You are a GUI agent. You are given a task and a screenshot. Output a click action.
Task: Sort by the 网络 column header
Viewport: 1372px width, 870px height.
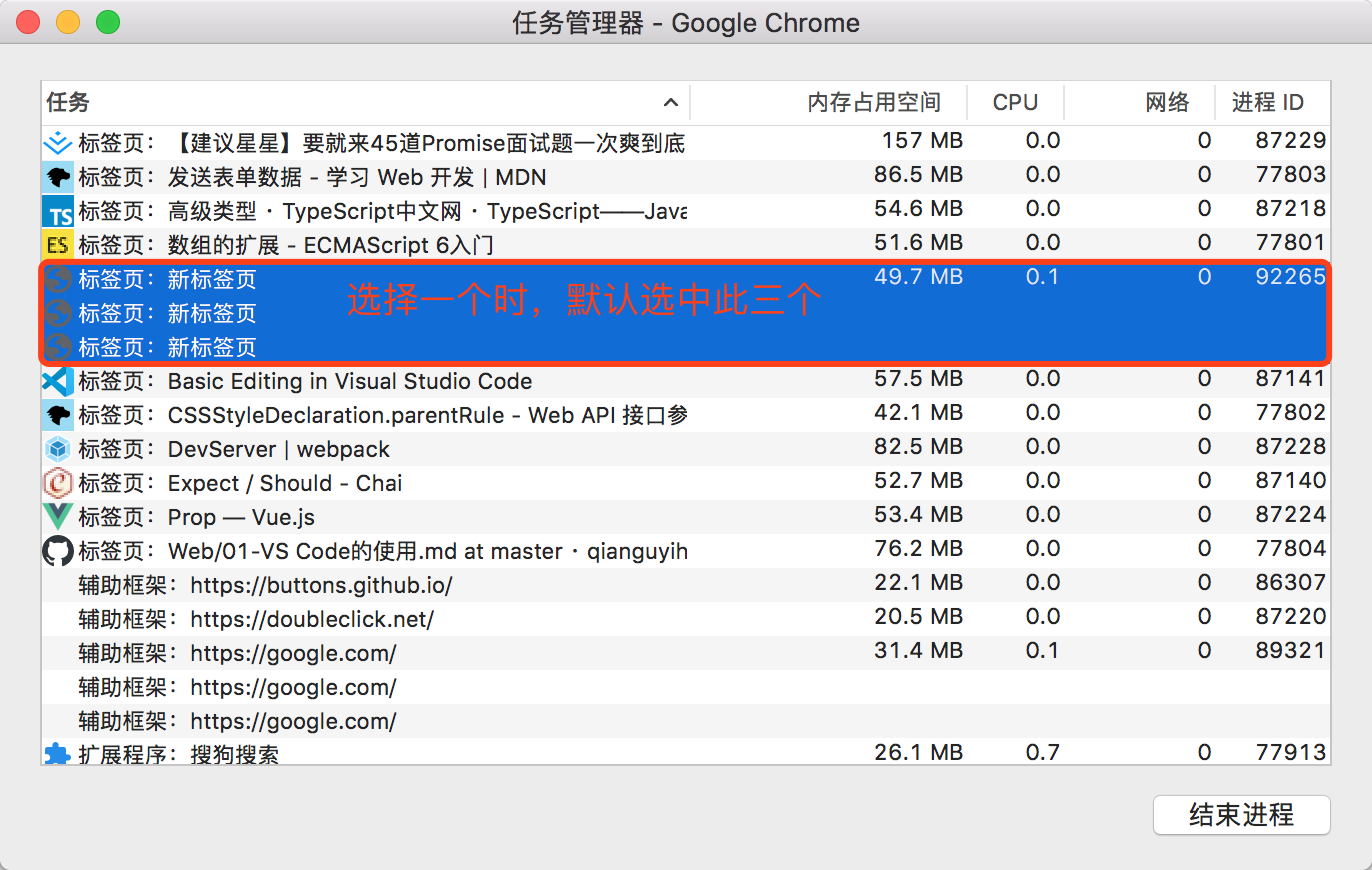(x=1140, y=102)
